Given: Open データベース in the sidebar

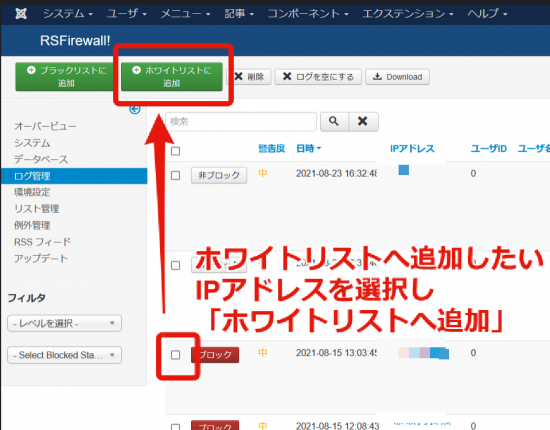Looking at the screenshot, I should pos(41,159).
